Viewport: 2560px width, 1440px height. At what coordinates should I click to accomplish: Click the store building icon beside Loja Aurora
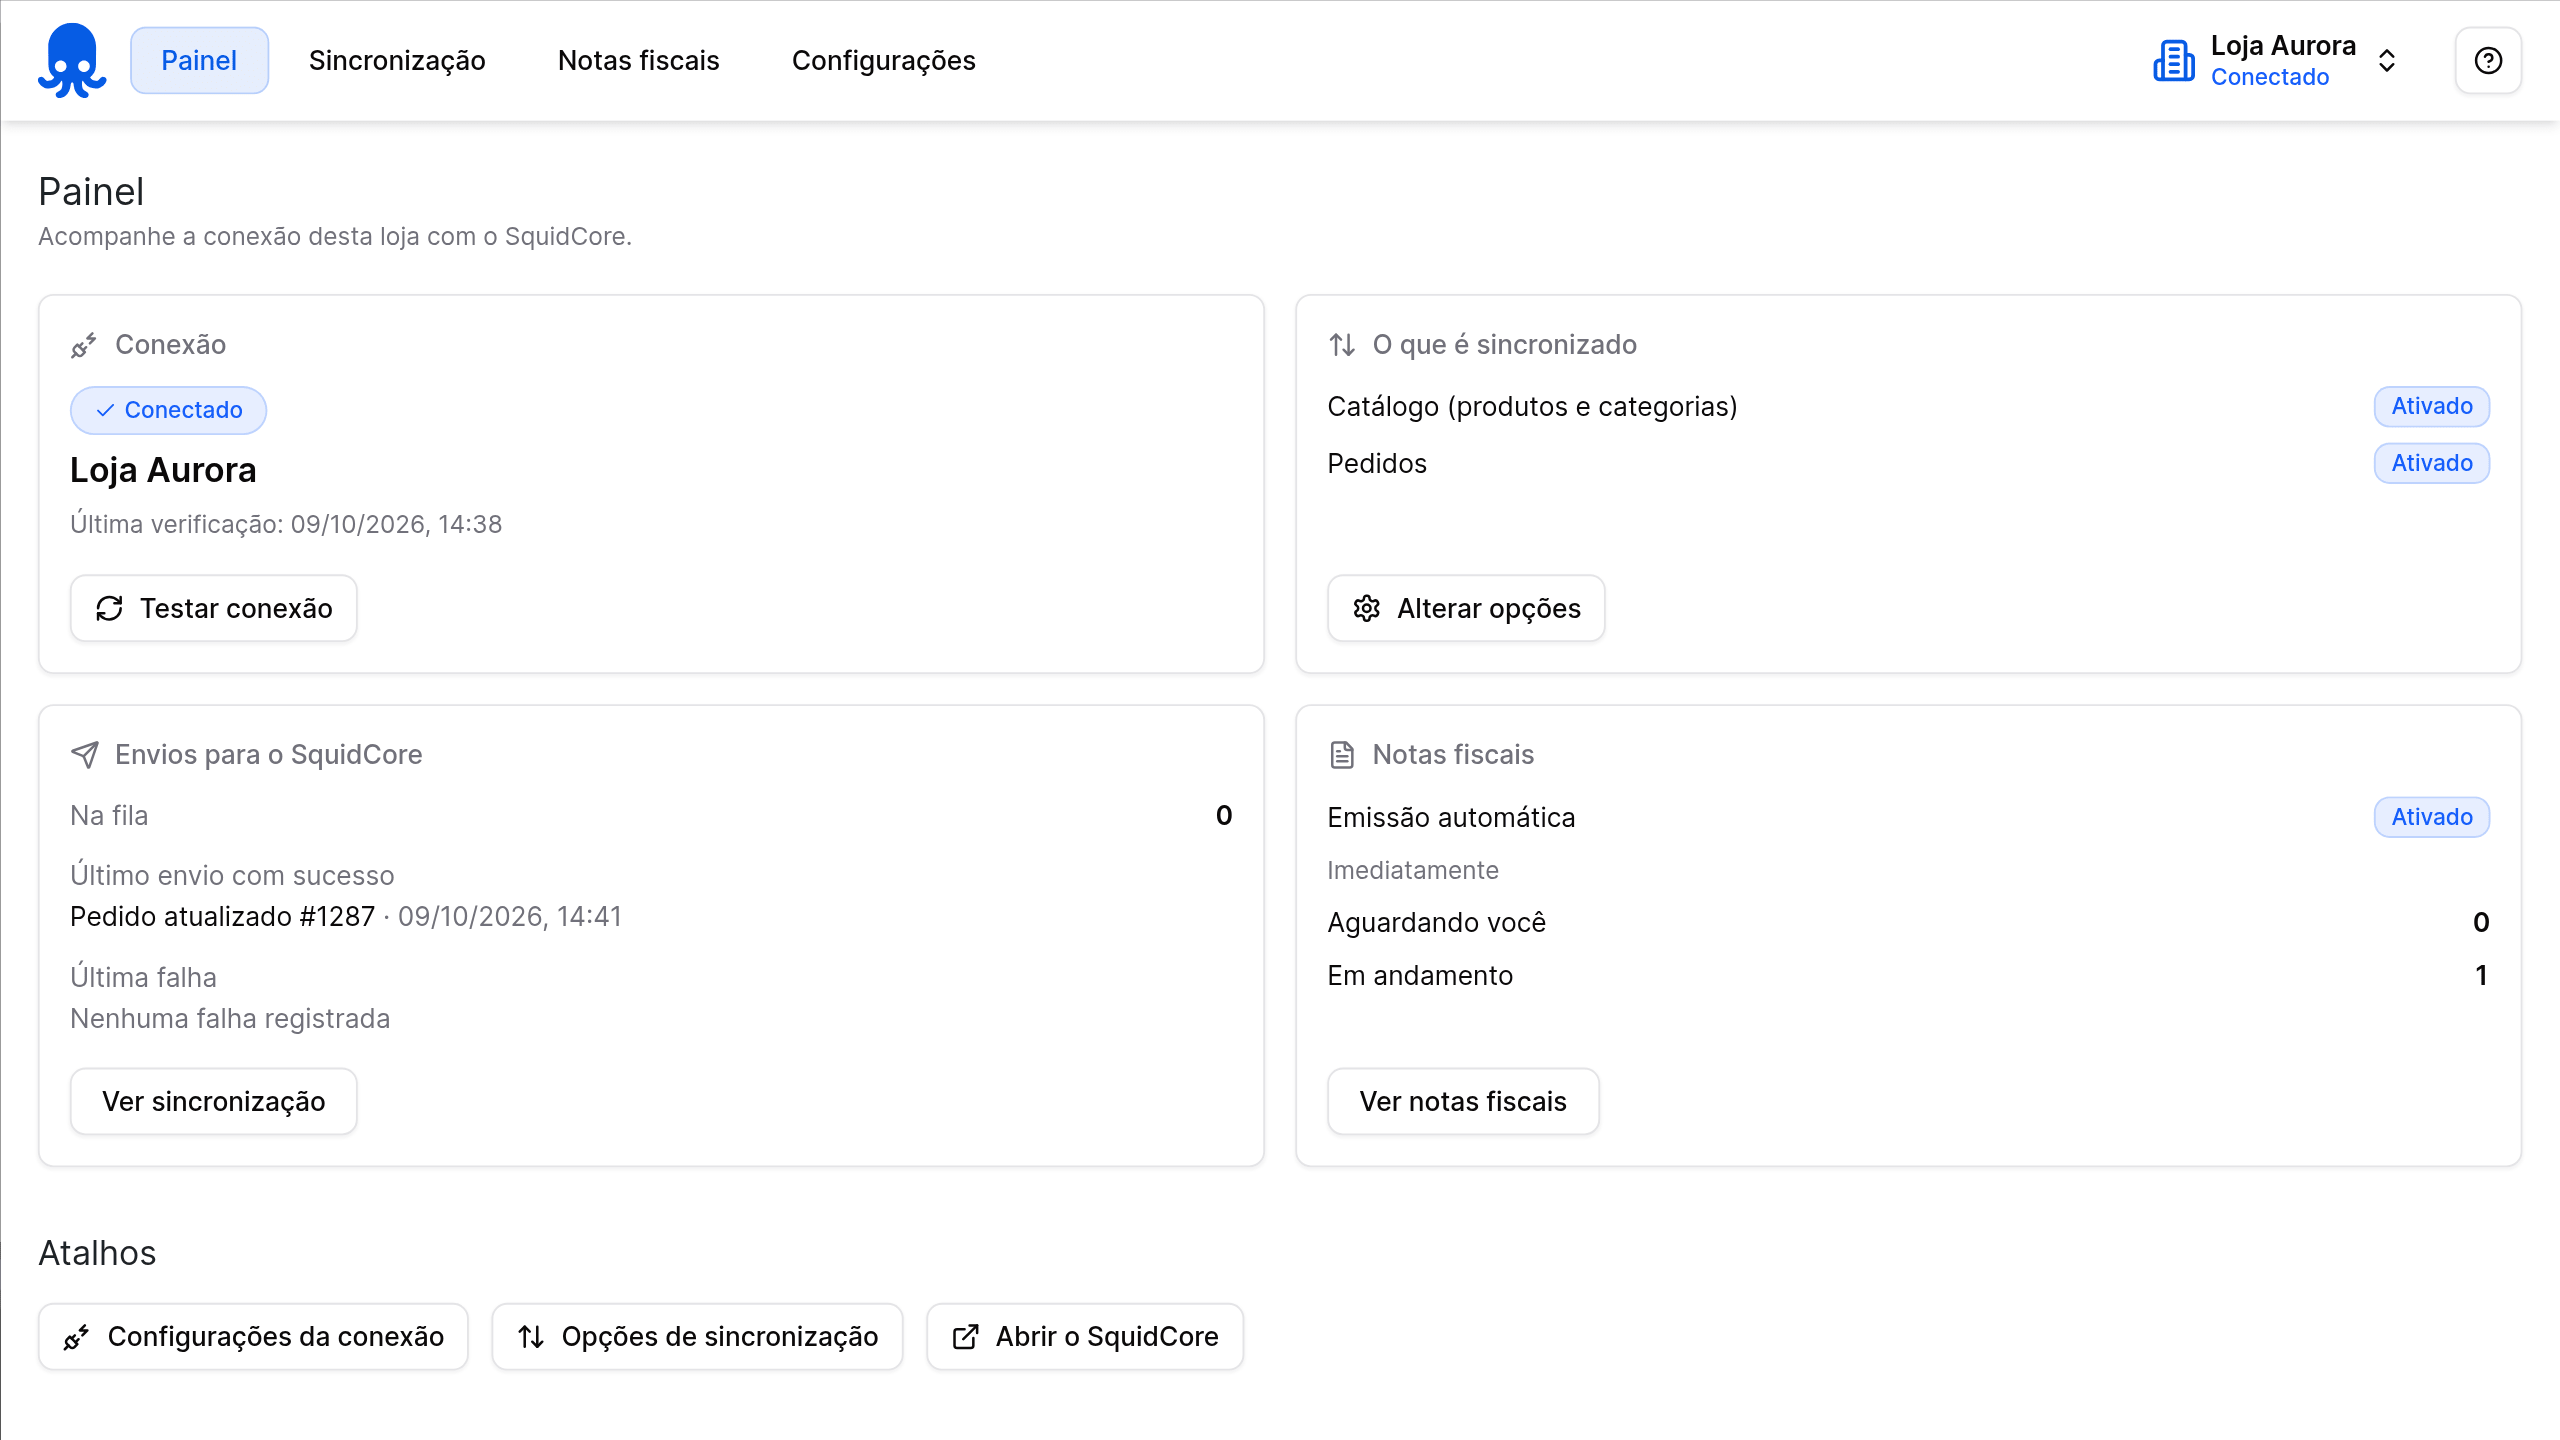[2174, 60]
